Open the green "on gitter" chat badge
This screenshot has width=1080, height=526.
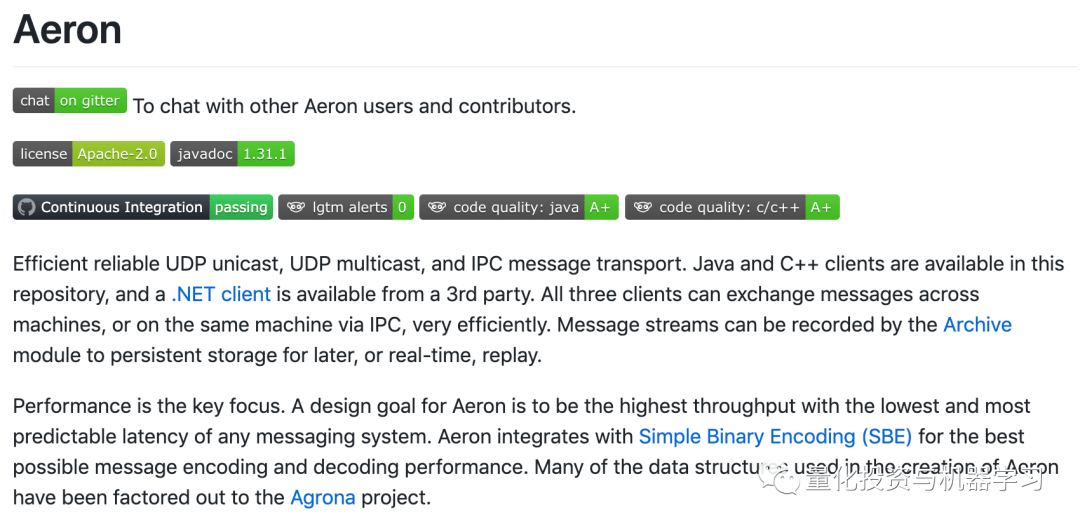90,100
